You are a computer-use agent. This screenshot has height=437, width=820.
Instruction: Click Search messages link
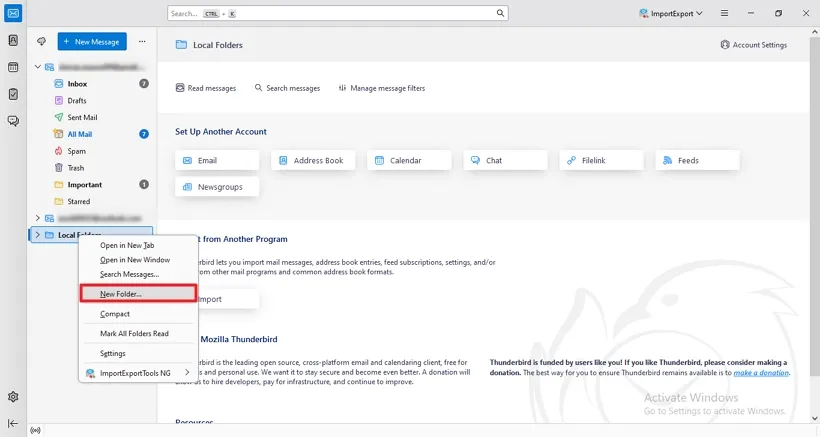[287, 88]
